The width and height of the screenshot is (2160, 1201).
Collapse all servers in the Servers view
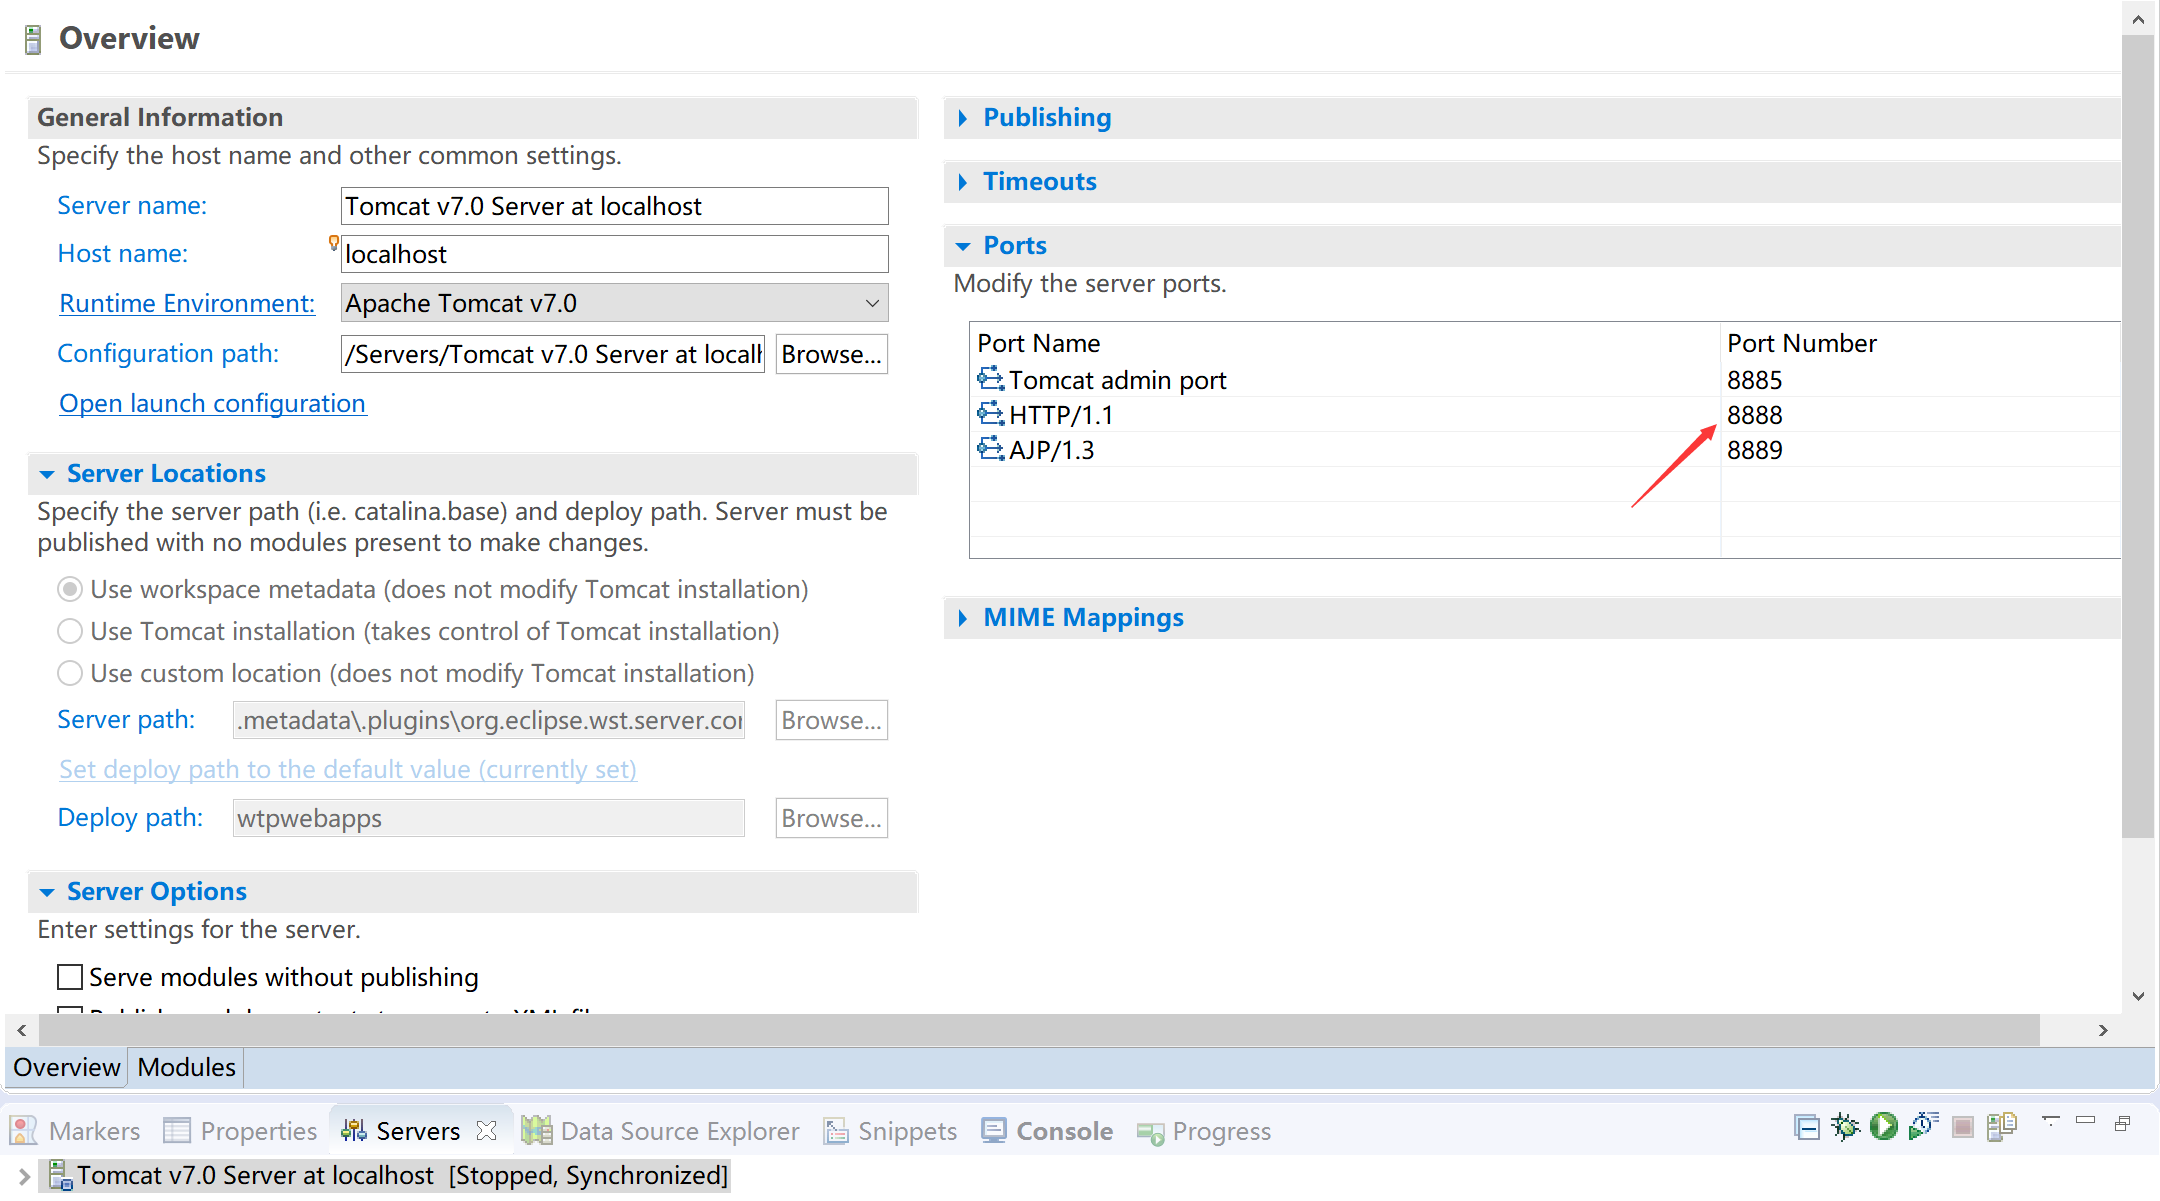tap(1806, 1126)
